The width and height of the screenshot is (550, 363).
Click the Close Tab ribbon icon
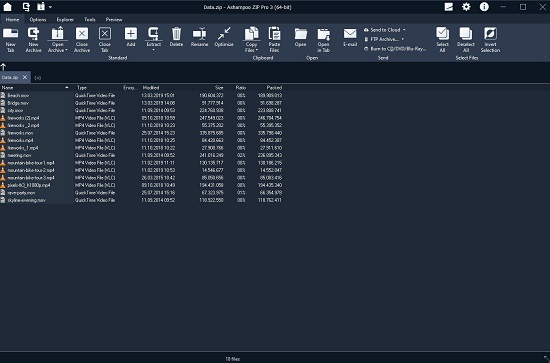click(105, 34)
